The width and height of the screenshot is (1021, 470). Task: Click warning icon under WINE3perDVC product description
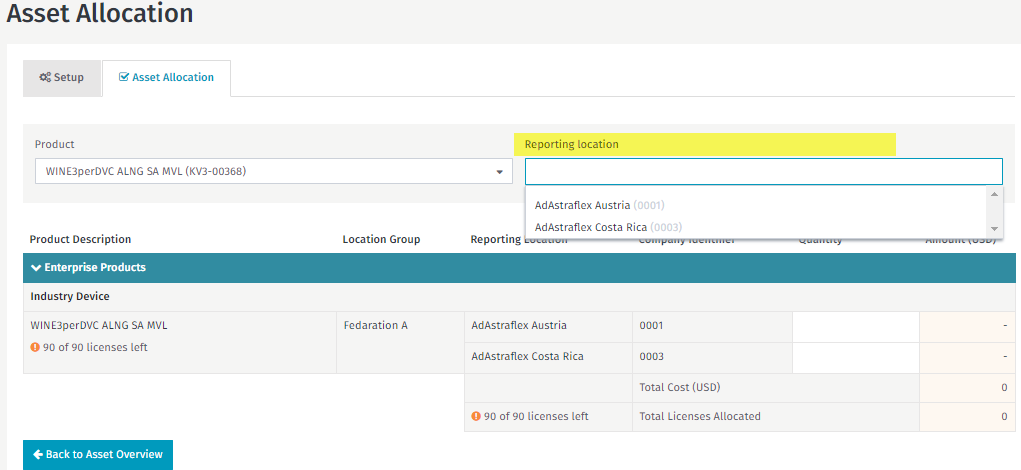point(35,348)
